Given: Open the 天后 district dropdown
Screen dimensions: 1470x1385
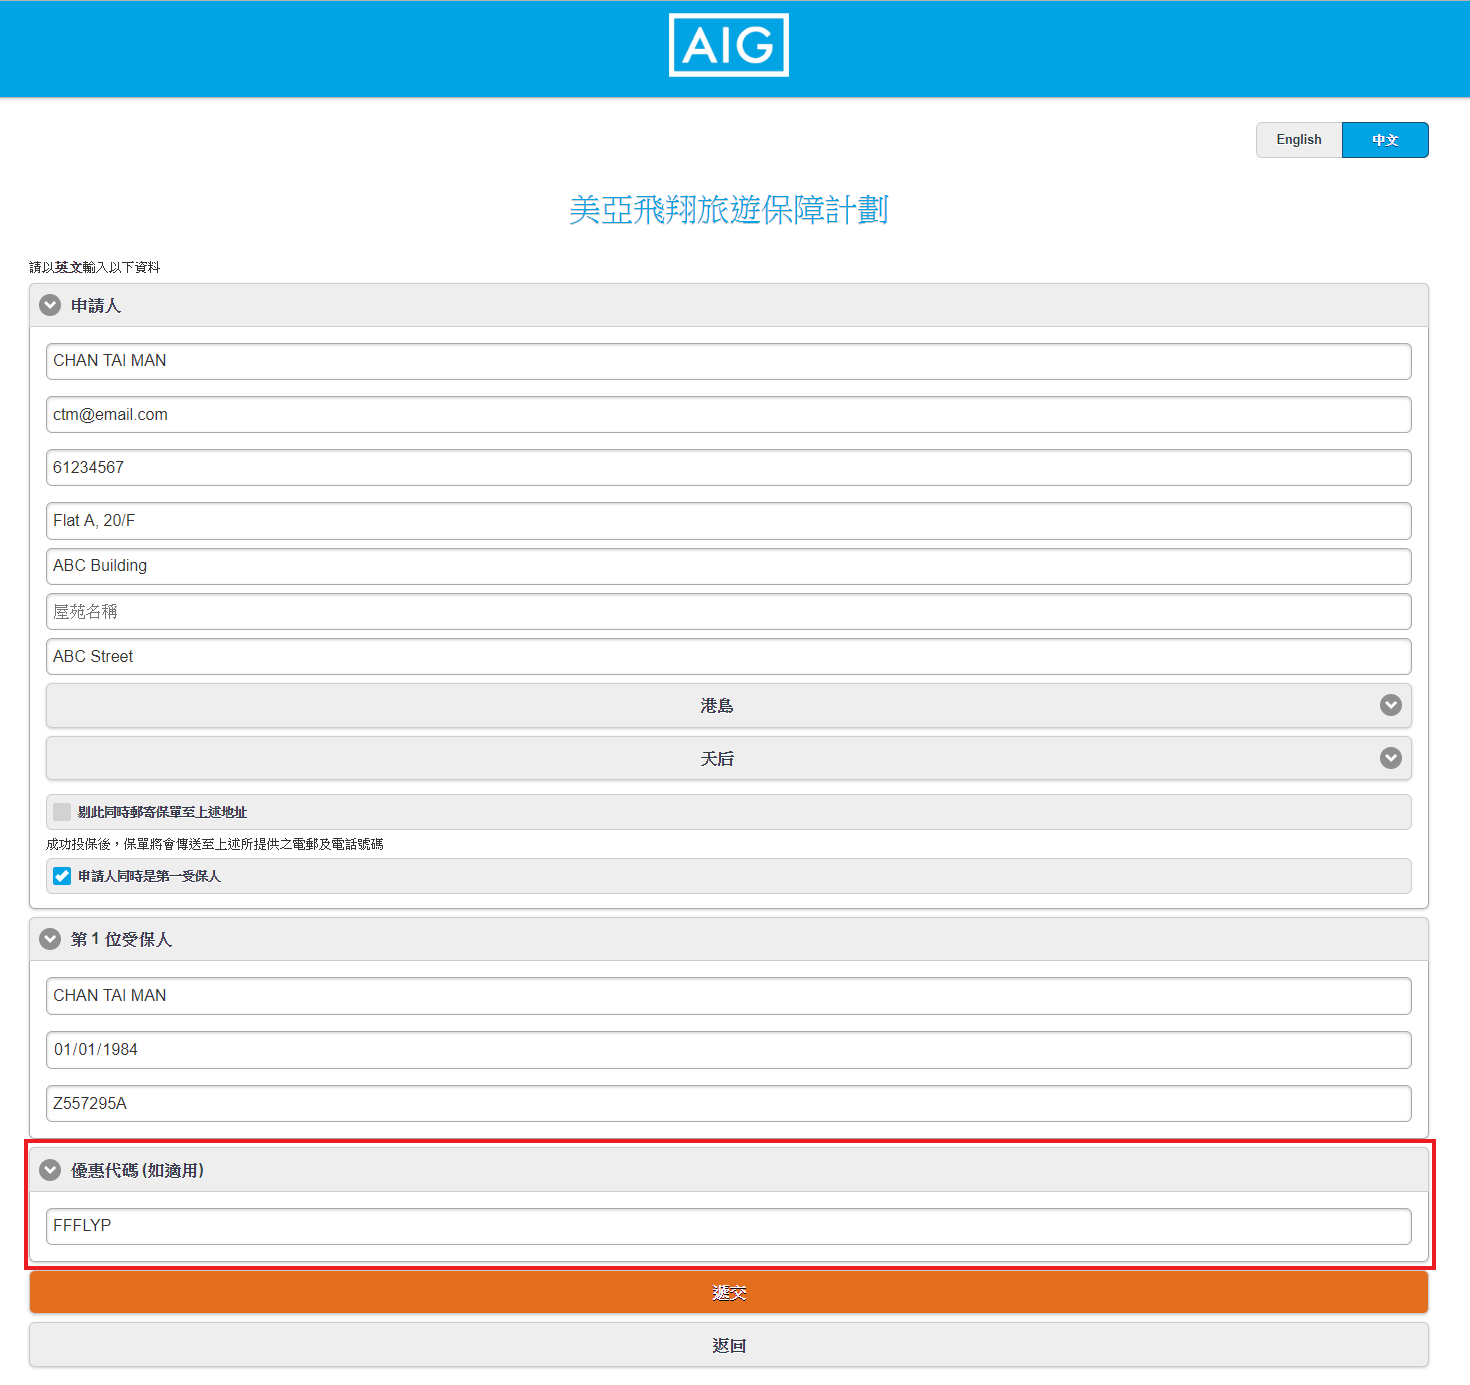Looking at the screenshot, I should coord(728,758).
